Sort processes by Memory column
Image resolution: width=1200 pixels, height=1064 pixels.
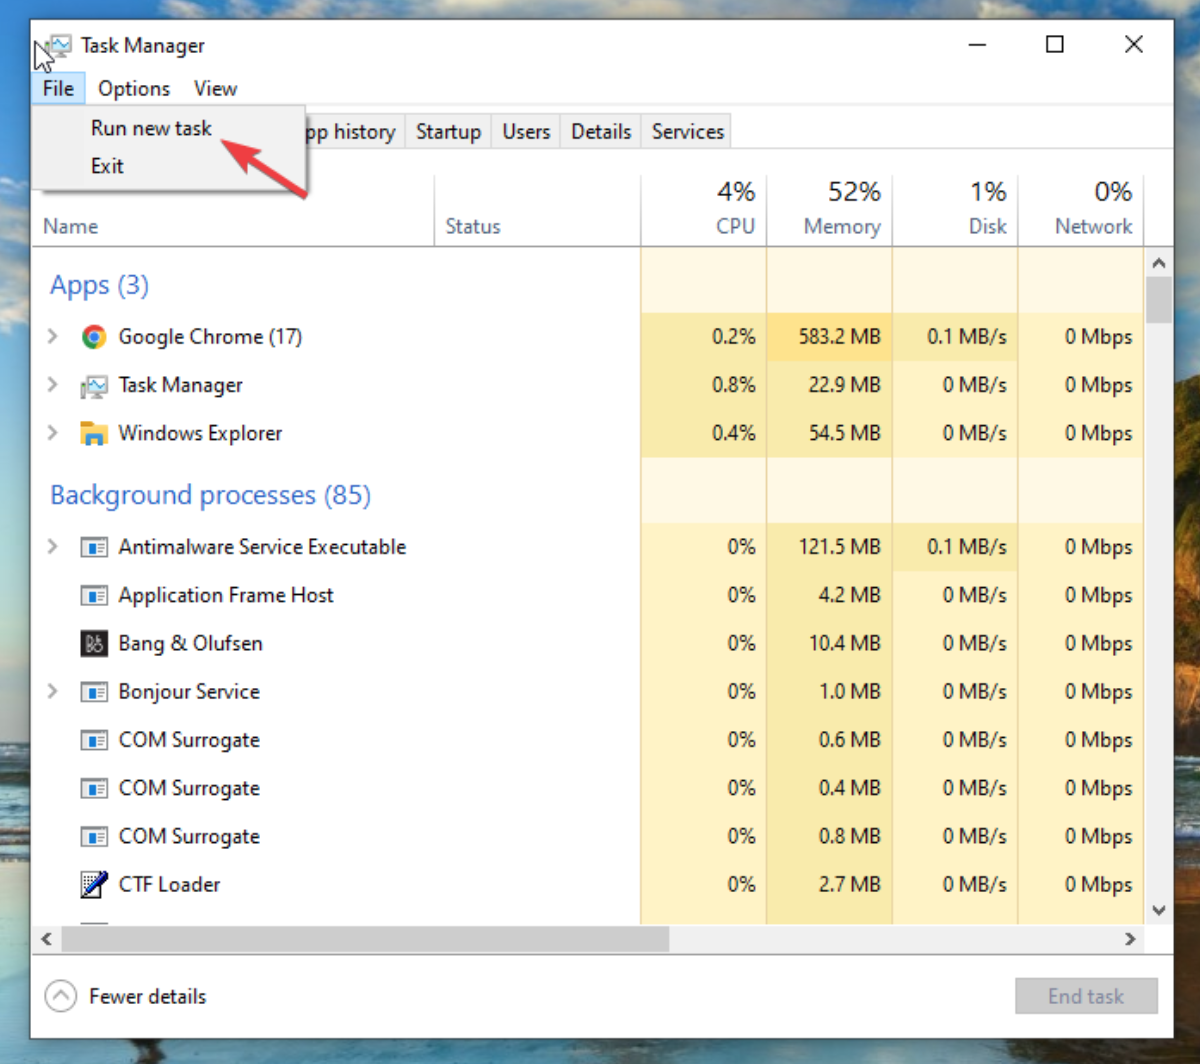(829, 210)
